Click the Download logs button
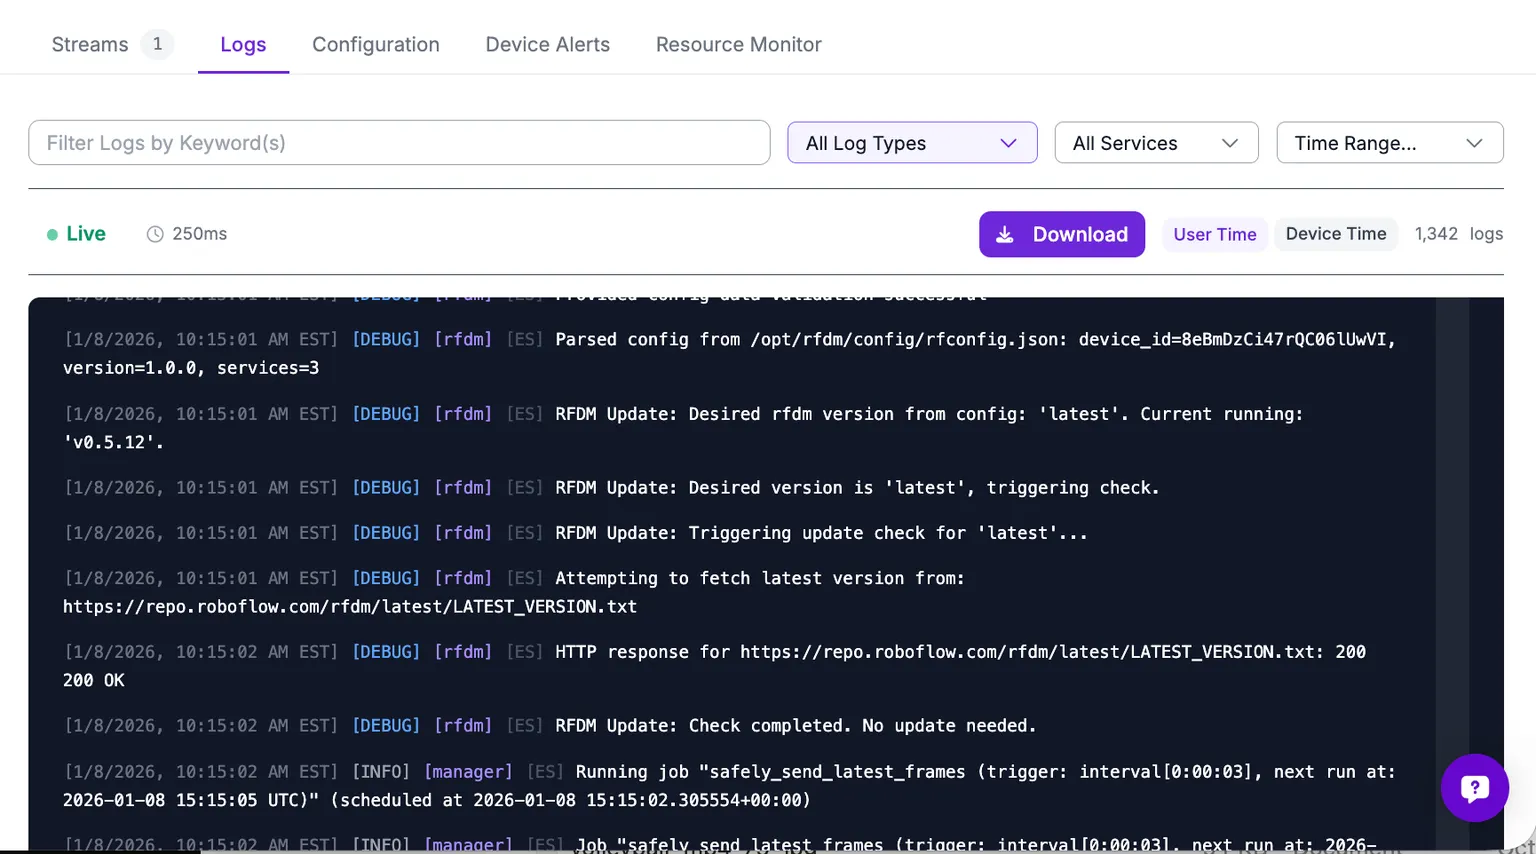Image resolution: width=1536 pixels, height=854 pixels. (1062, 234)
